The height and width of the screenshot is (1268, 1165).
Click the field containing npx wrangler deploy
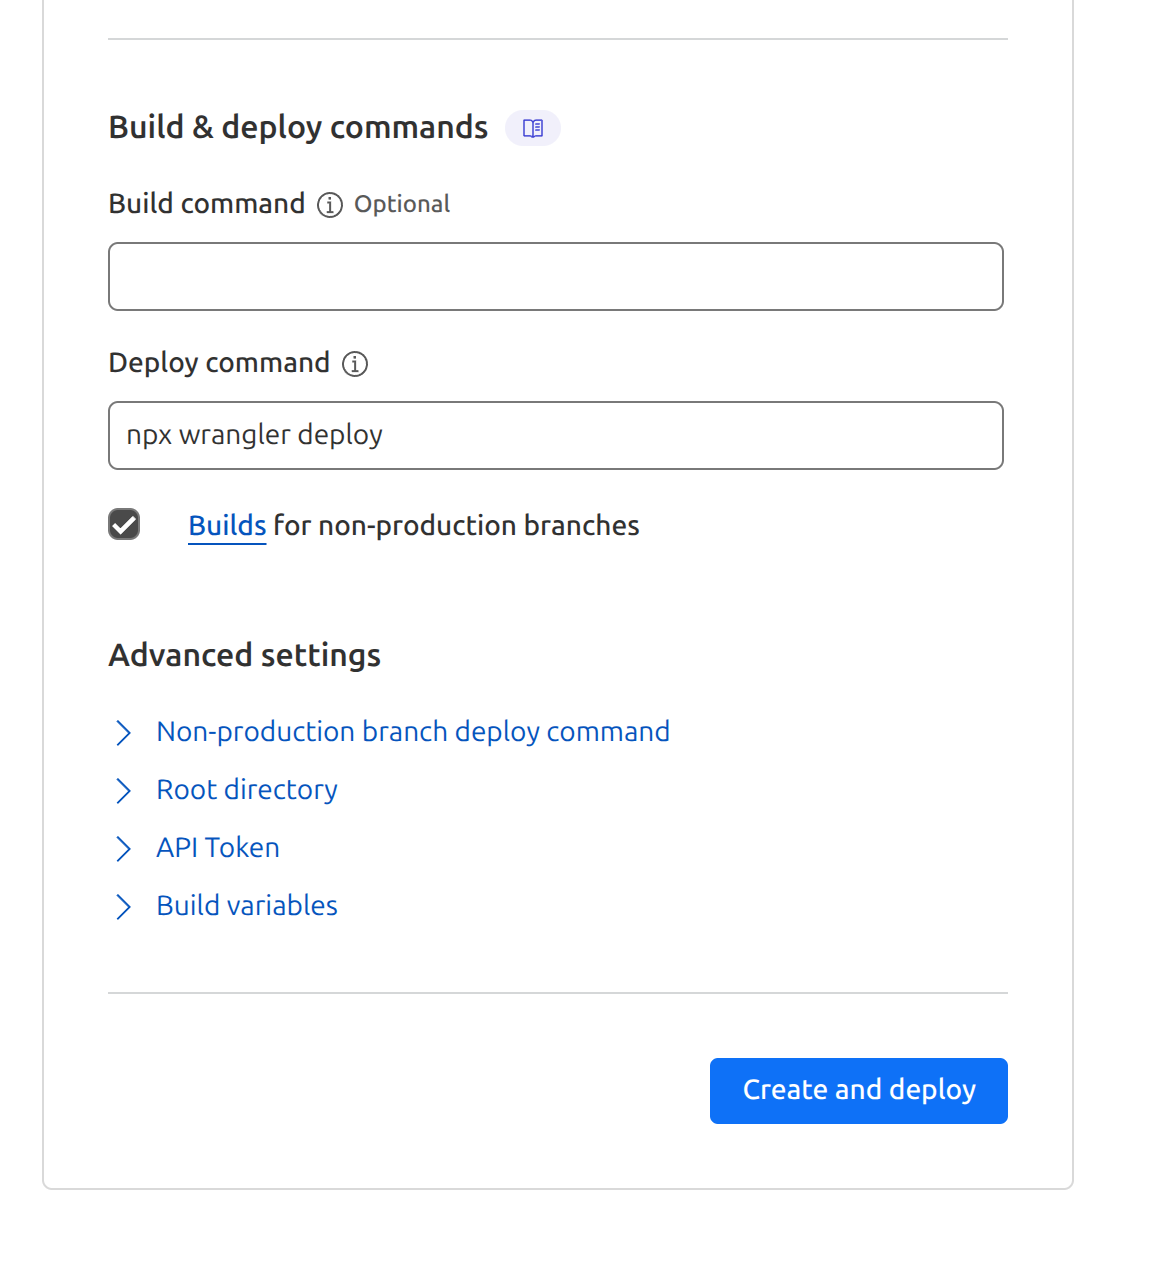coord(556,436)
